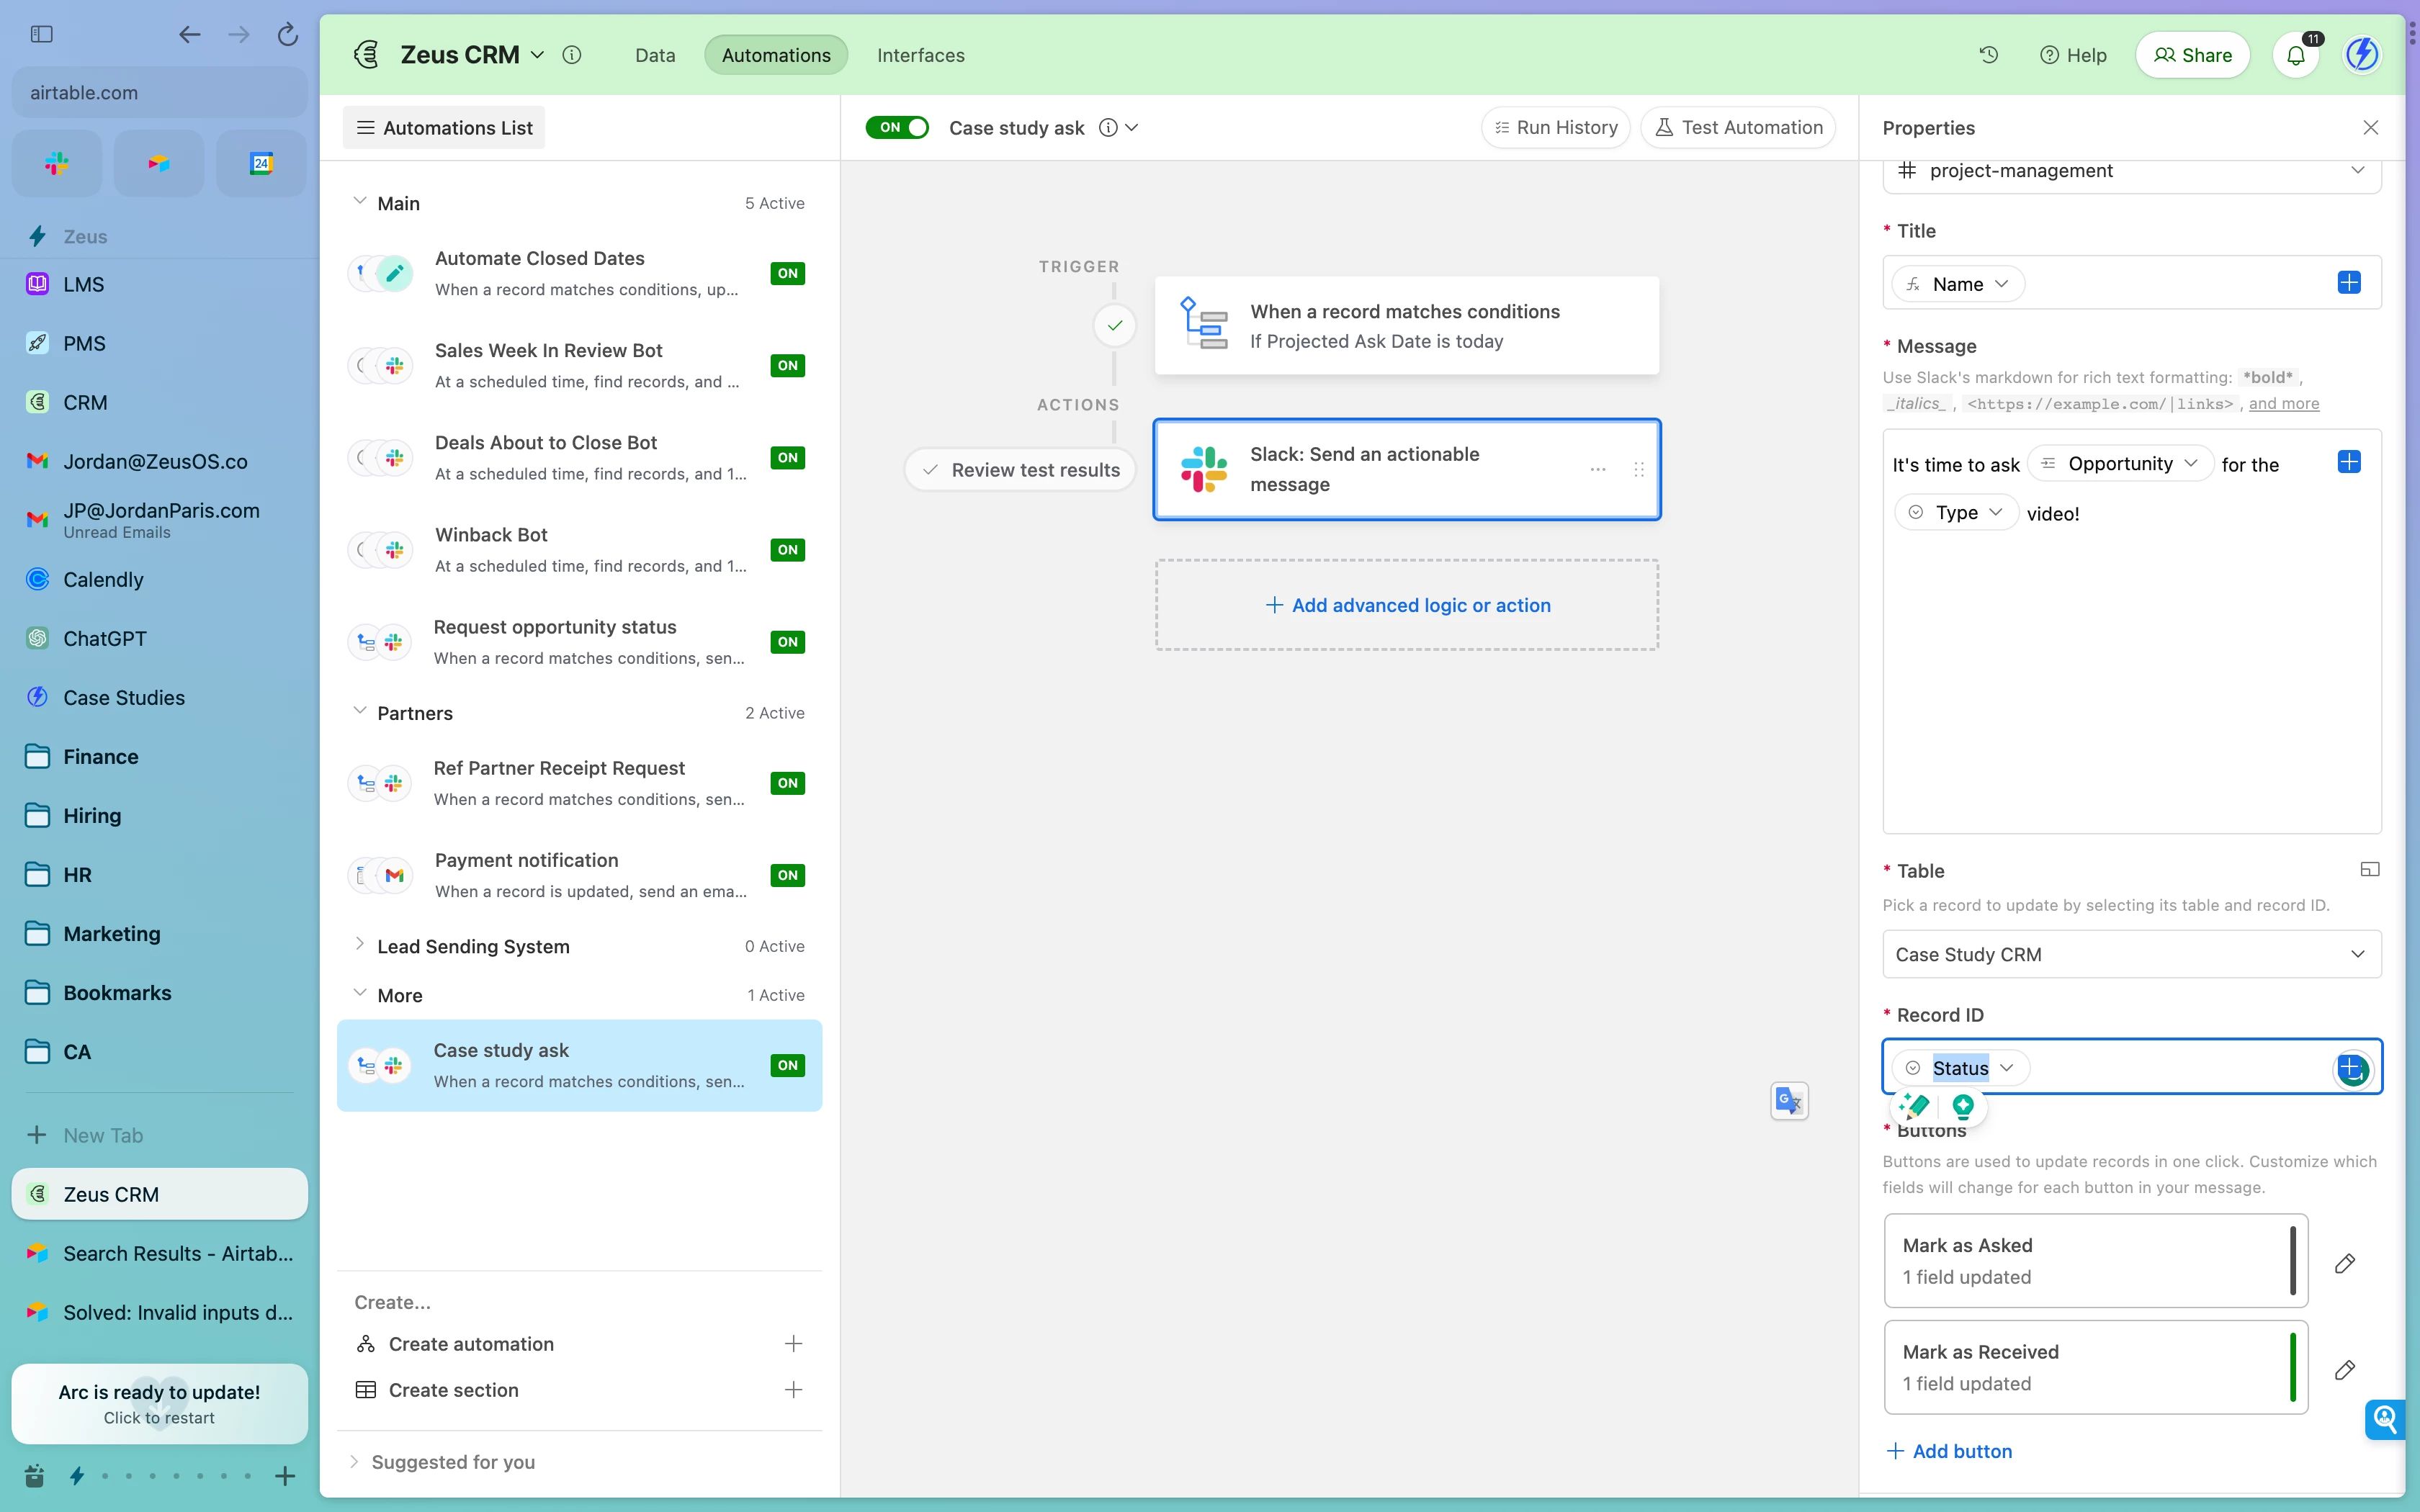Open table expand icon beside Table label

pos(2369,869)
